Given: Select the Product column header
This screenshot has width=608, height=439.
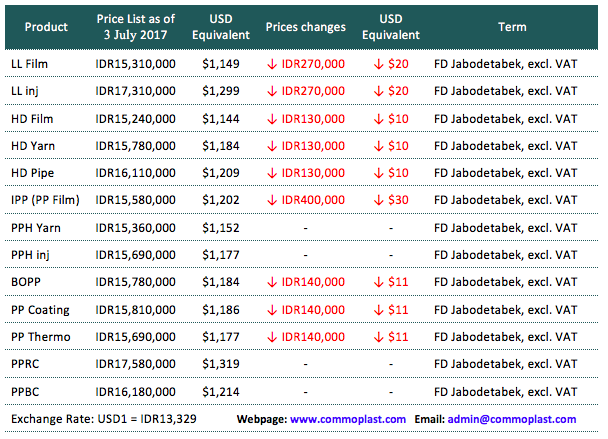Looking at the screenshot, I should (x=46, y=27).
